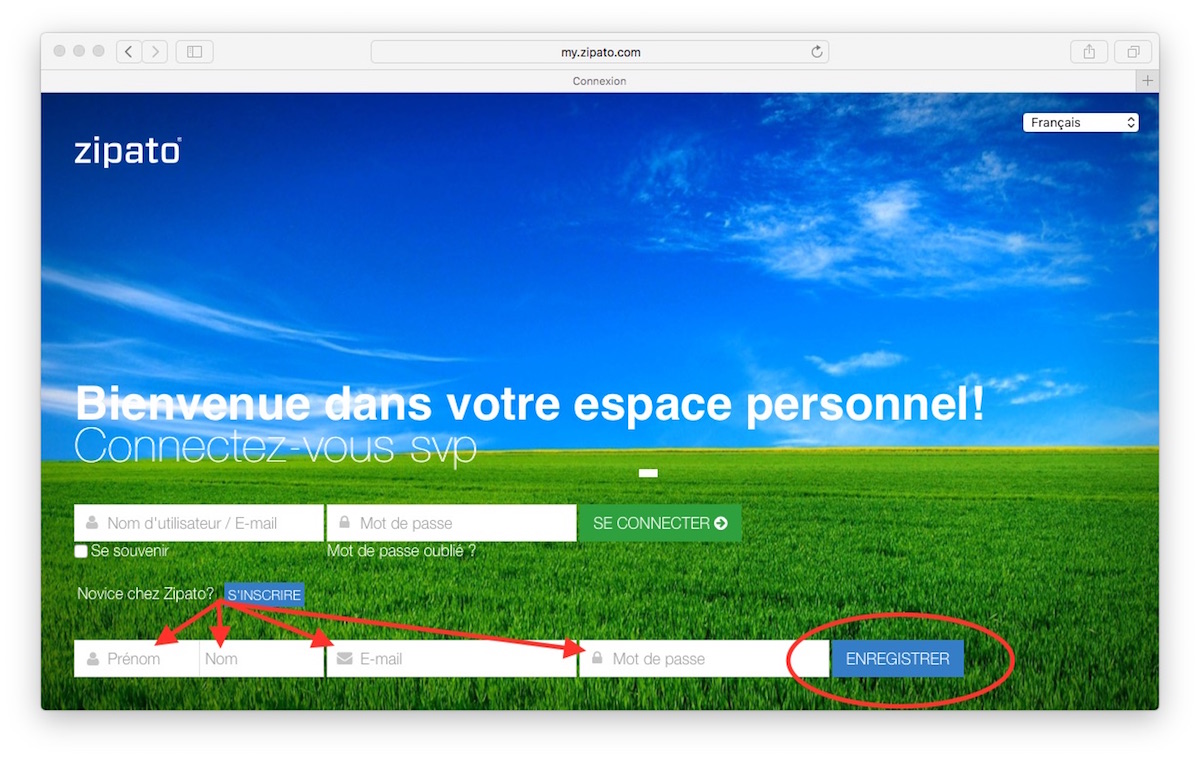
Task: Open a new tab with plus icon
Action: coord(1147,81)
